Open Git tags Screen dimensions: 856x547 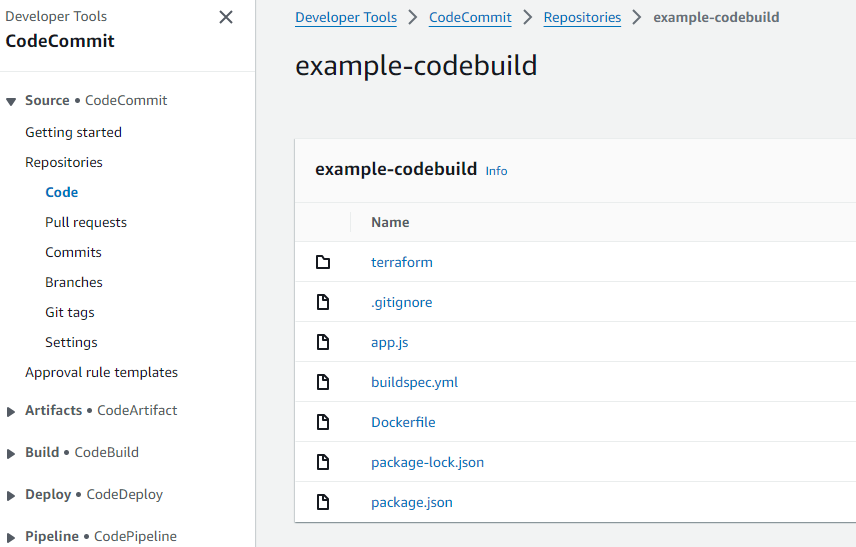pyautogui.click(x=70, y=312)
